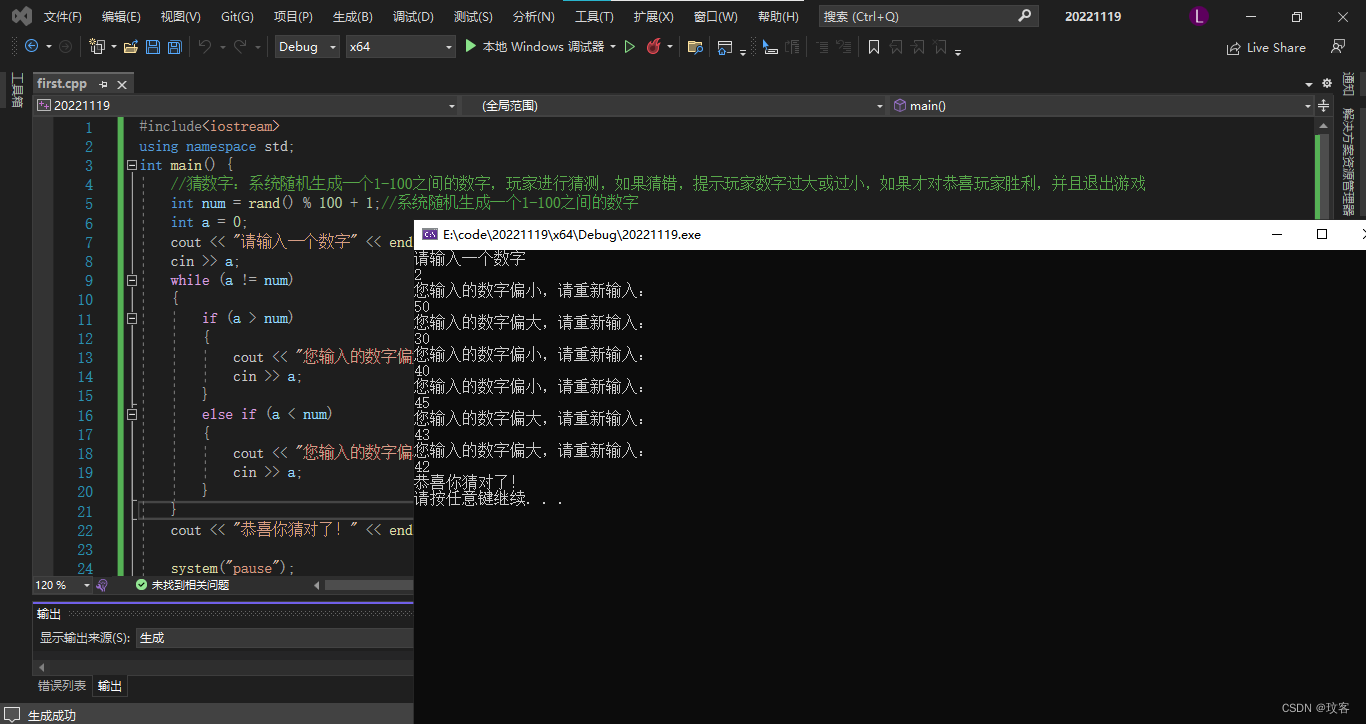Viewport: 1366px width, 724px height.
Task: Click the 搜索 (Ctrl+Q) search box
Action: [928, 16]
